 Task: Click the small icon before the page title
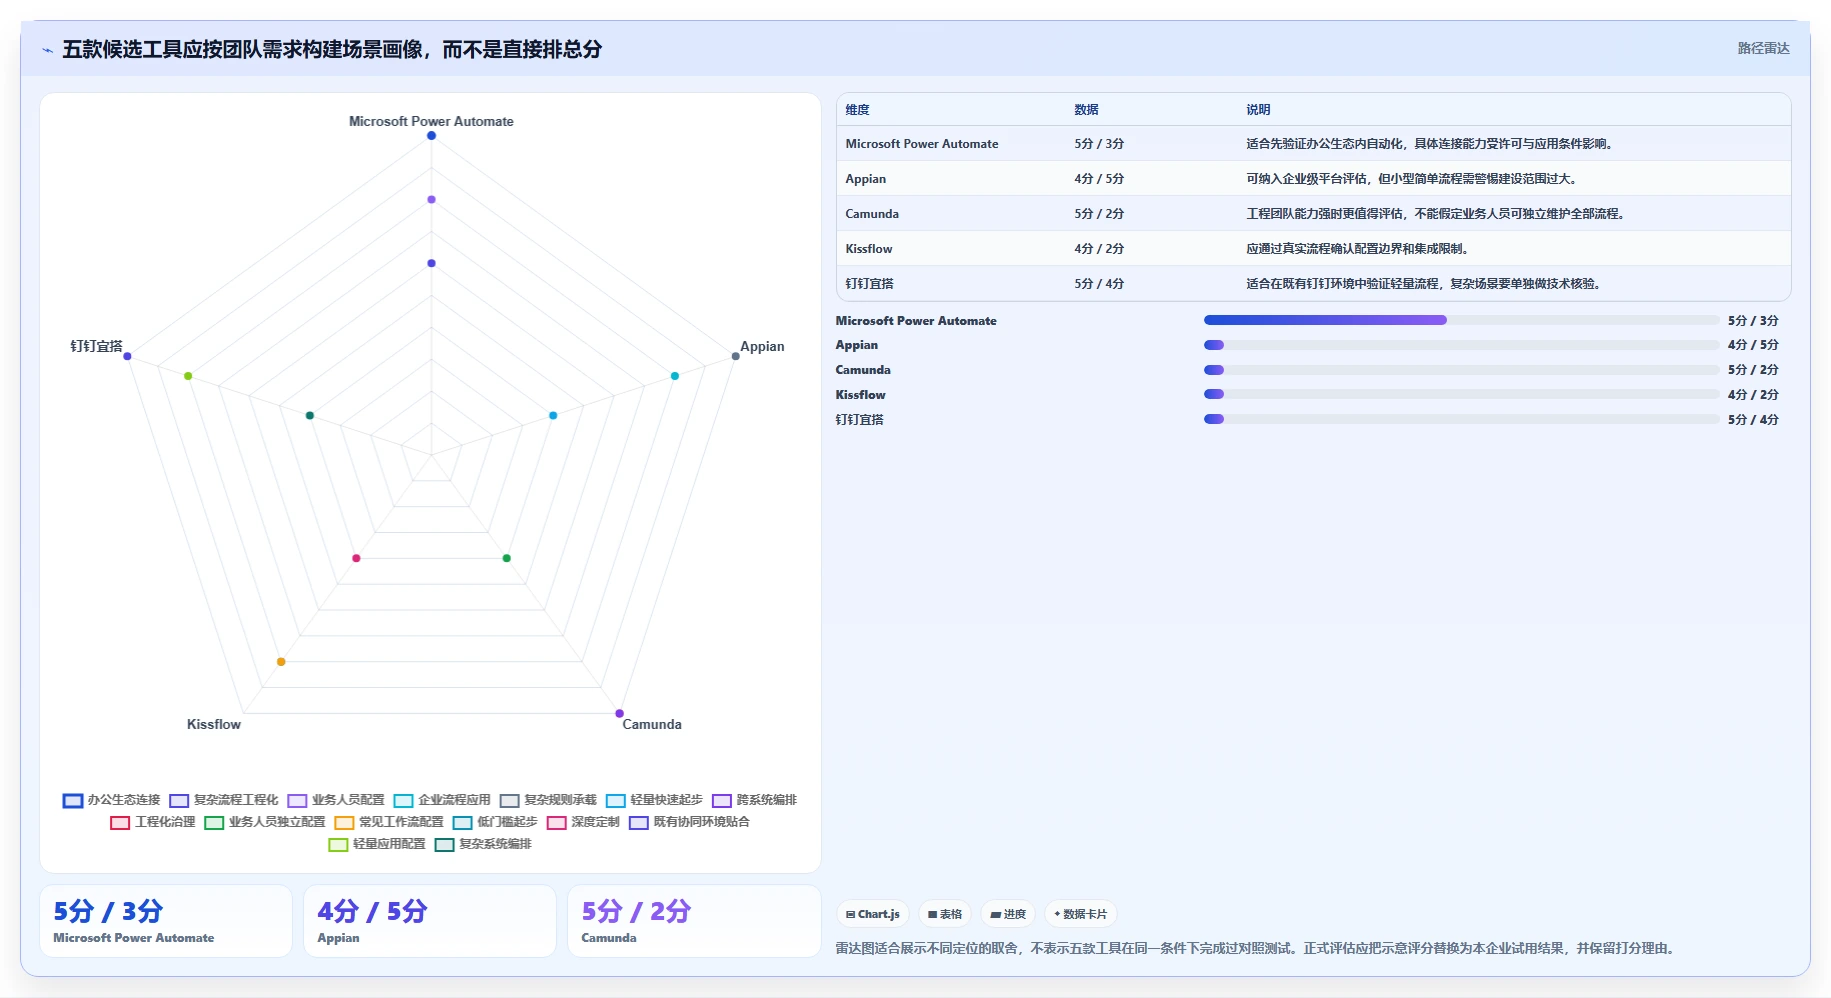click(47, 50)
